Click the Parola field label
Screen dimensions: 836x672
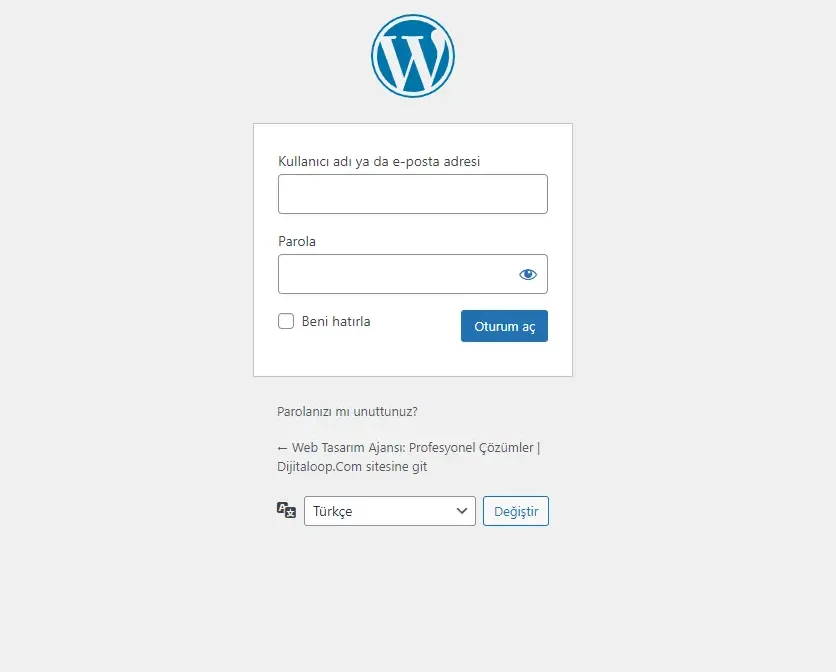(x=297, y=242)
